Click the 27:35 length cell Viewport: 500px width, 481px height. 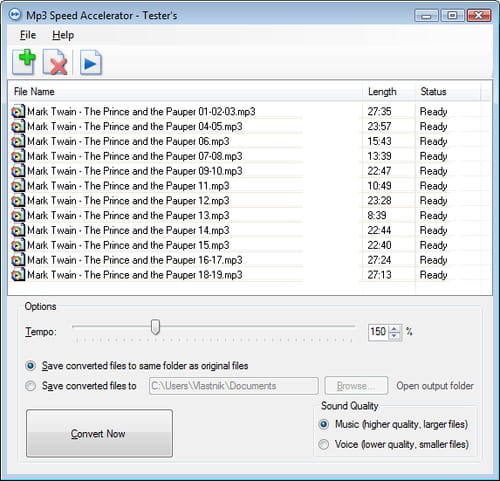[379, 111]
